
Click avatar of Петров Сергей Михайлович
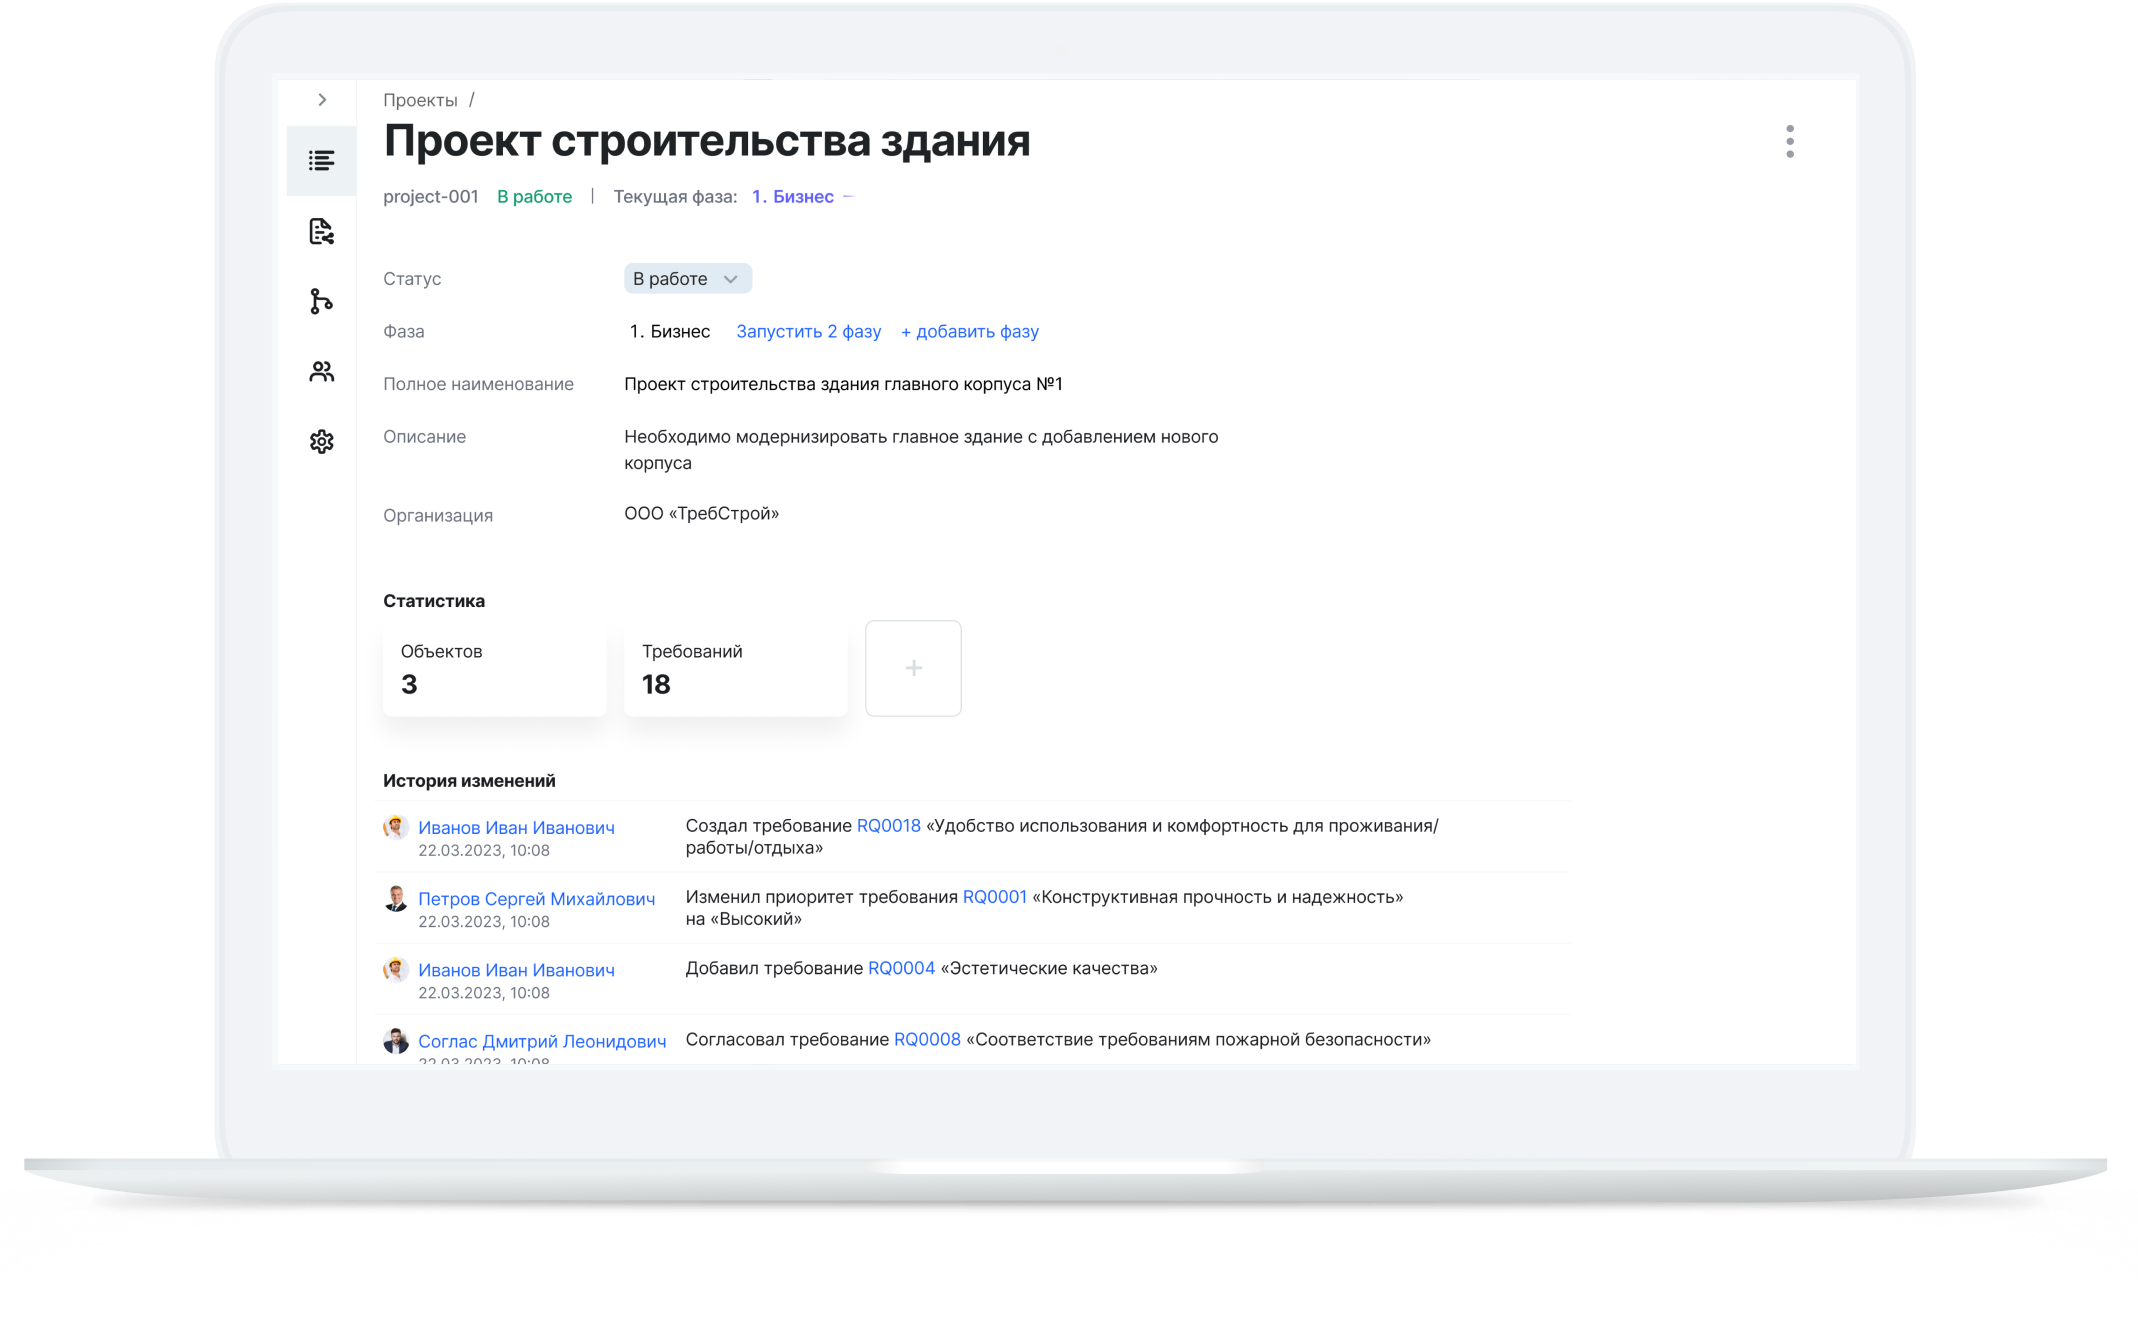point(396,898)
